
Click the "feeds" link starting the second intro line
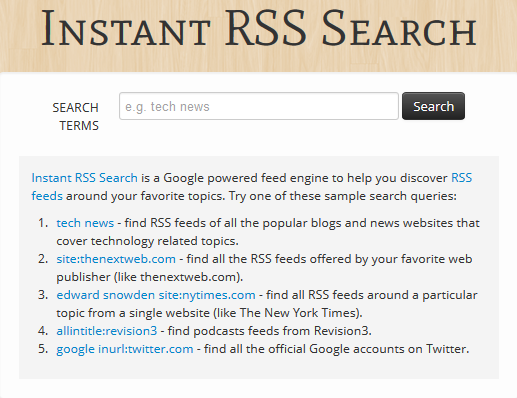click(47, 196)
